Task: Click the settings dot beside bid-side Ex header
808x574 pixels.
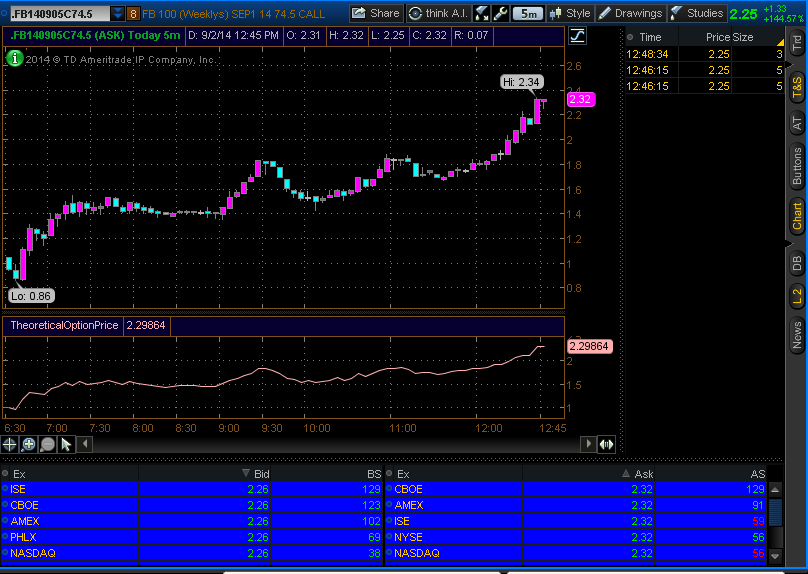Action: [5, 474]
